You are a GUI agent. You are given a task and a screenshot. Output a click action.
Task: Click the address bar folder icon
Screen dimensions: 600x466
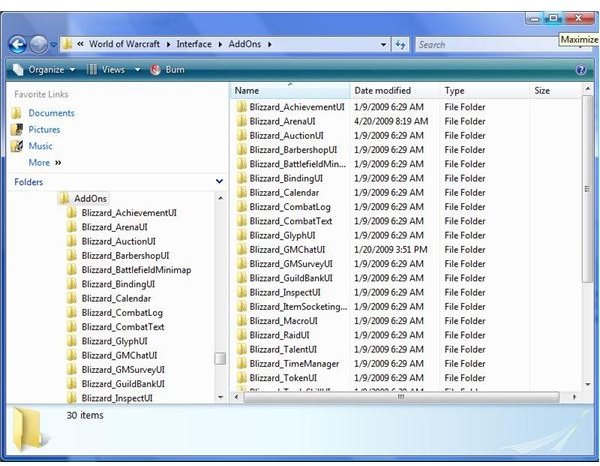pos(67,44)
